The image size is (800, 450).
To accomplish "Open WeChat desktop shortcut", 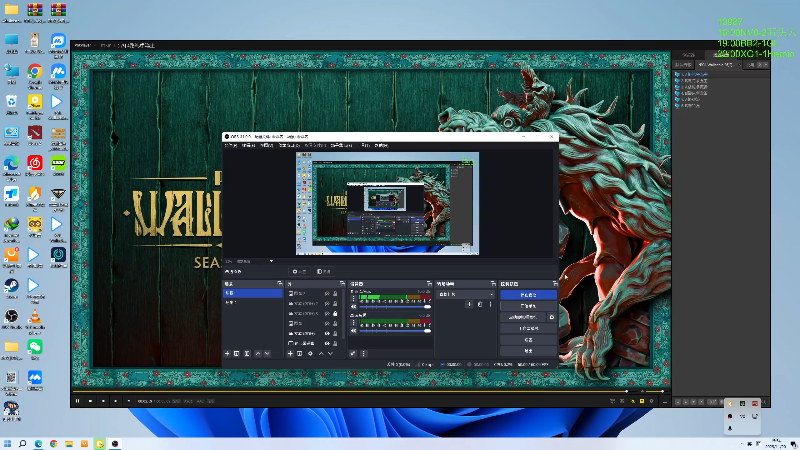I will (x=35, y=350).
